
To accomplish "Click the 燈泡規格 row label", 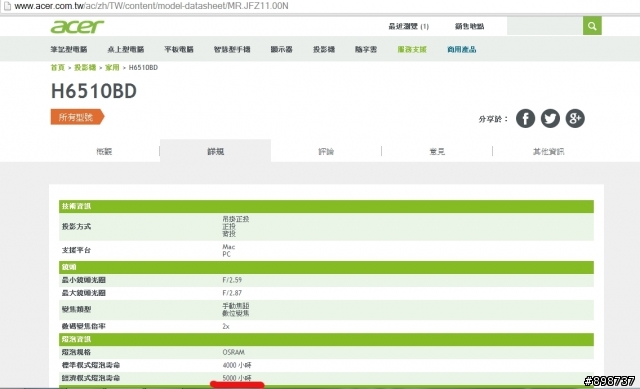I will (76, 352).
